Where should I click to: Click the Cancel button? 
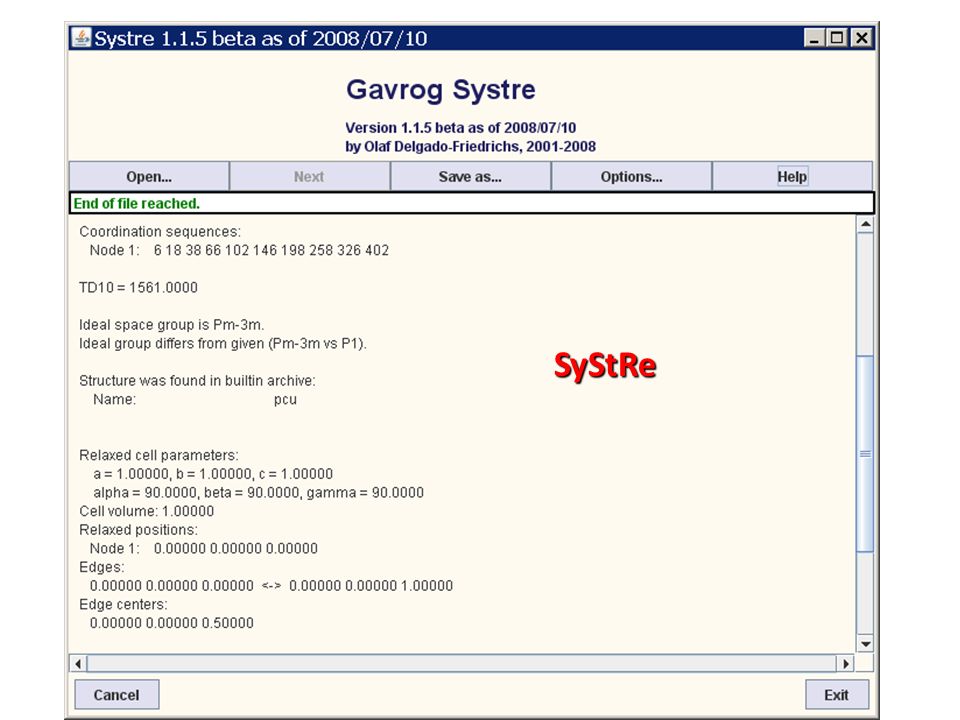116,695
